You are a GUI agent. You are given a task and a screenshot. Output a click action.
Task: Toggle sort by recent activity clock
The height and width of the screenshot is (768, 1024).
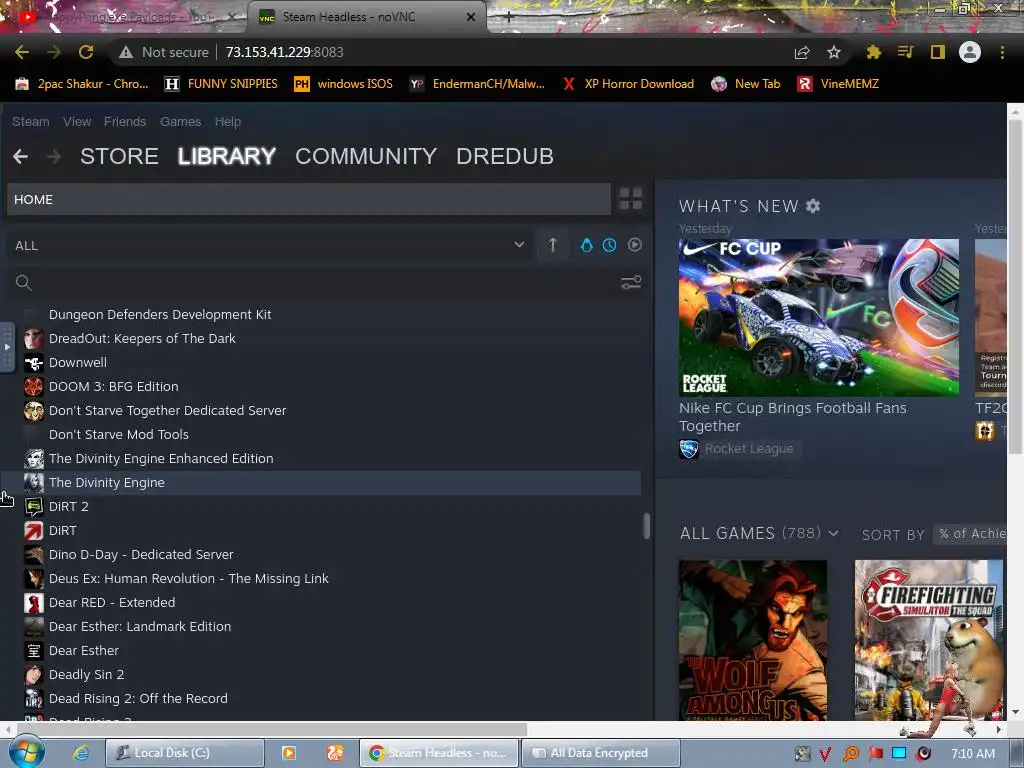click(609, 245)
